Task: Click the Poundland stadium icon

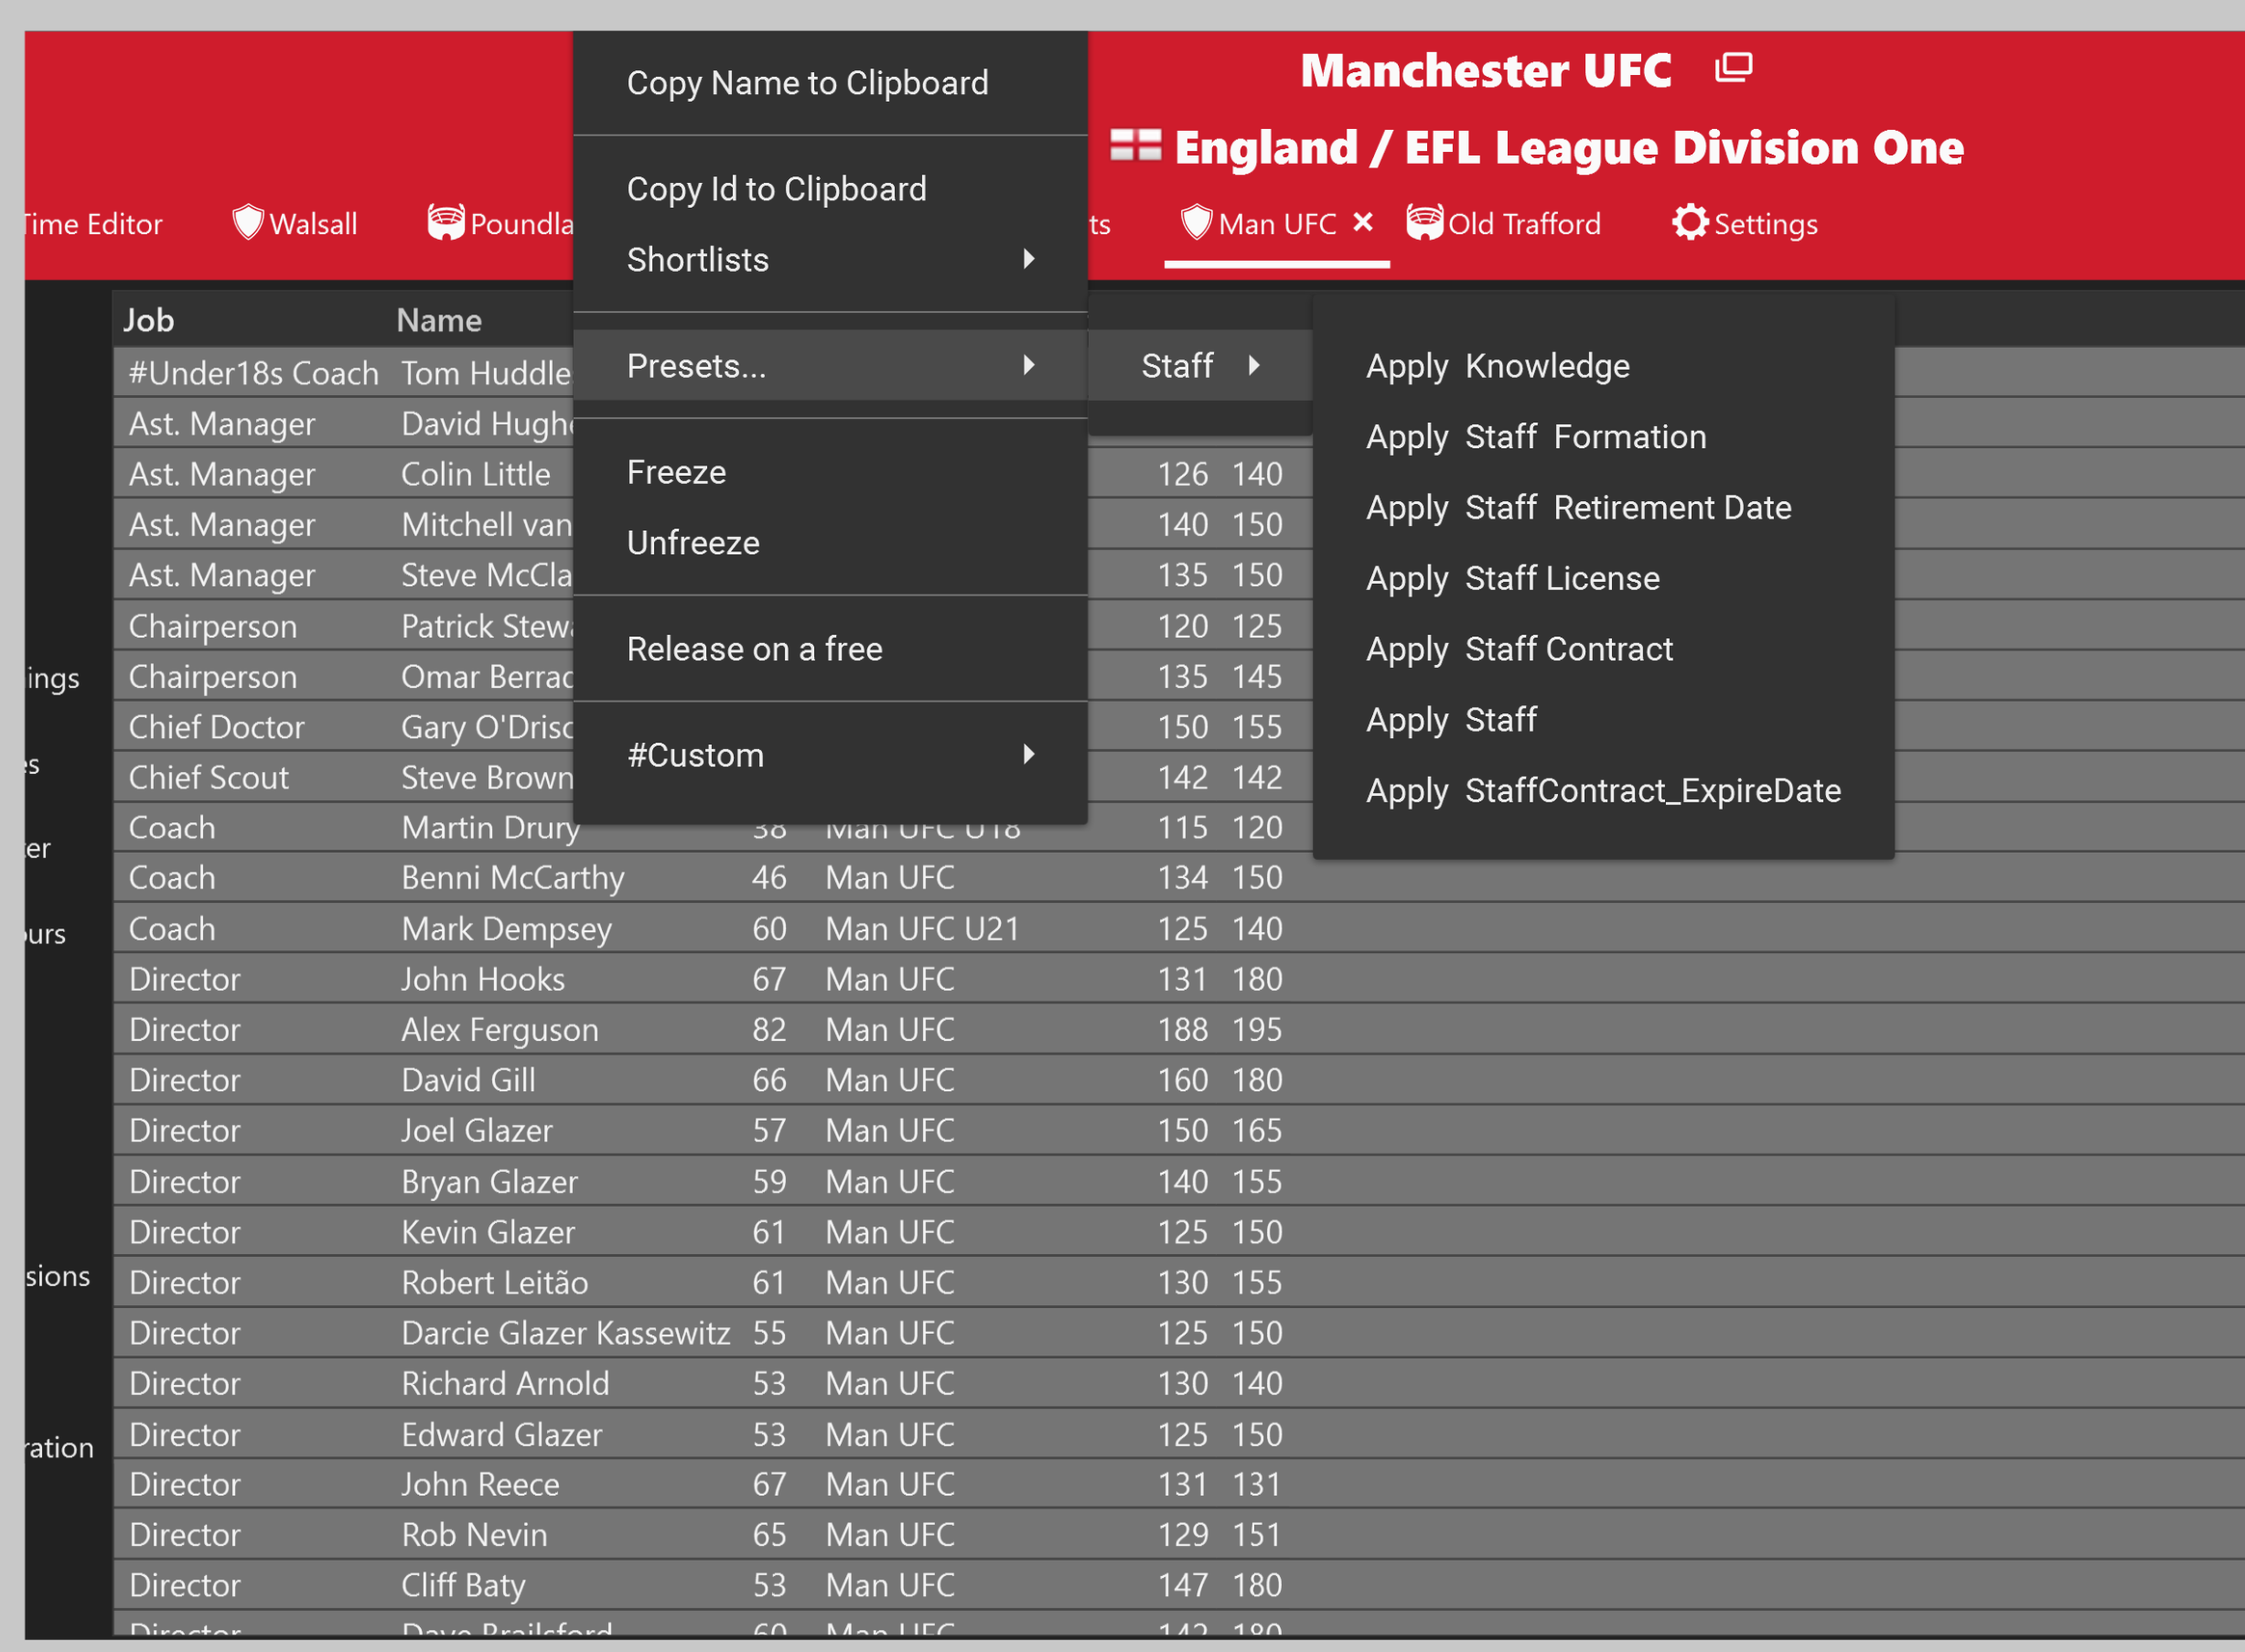Action: pyautogui.click(x=446, y=222)
